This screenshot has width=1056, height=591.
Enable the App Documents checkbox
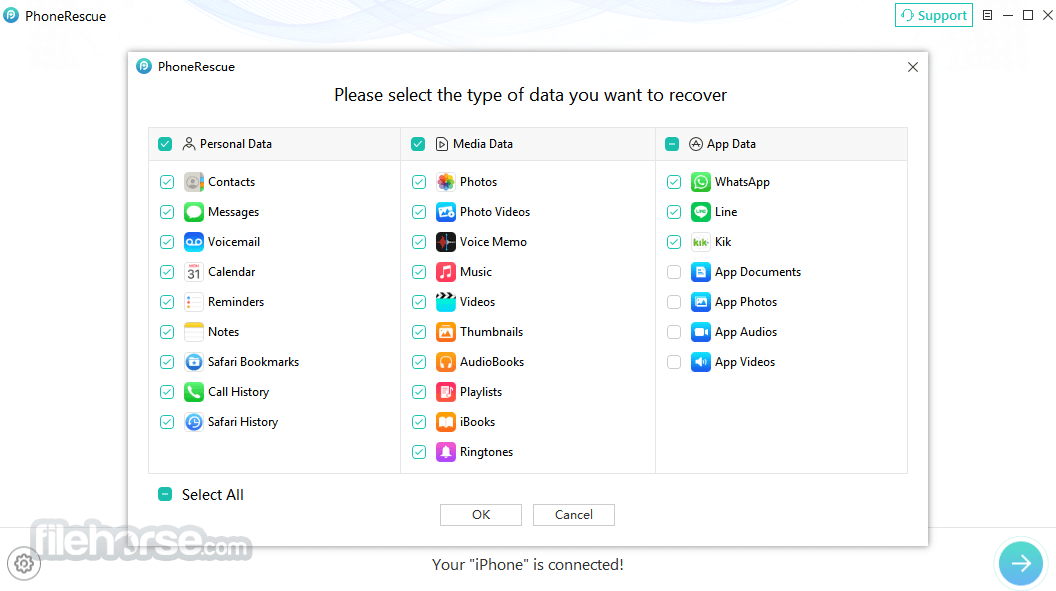(674, 272)
